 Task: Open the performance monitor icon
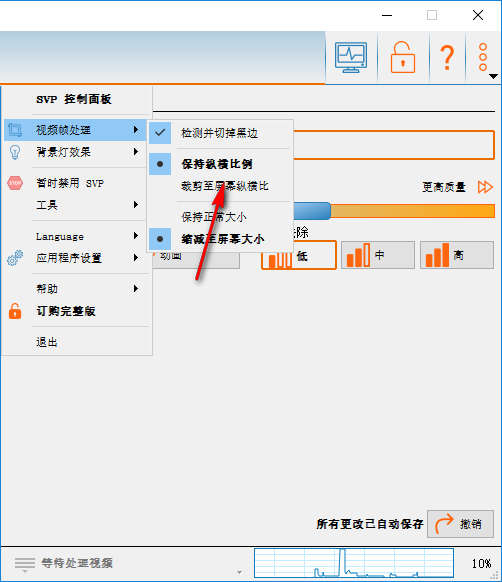click(x=351, y=57)
